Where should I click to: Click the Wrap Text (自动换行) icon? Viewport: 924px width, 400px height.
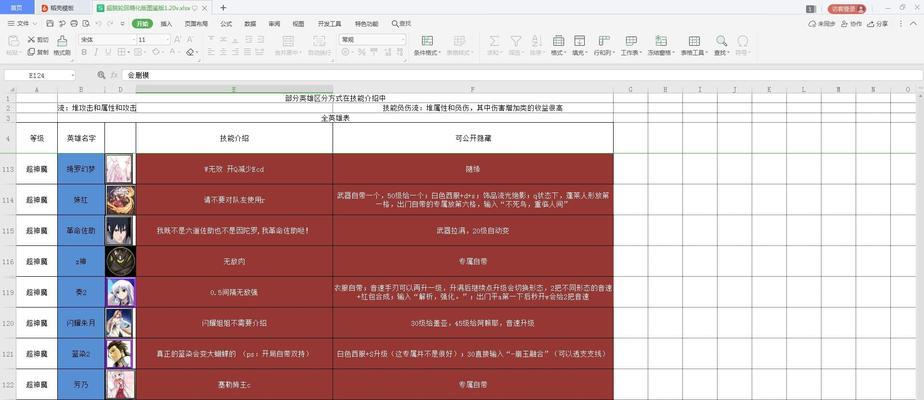(x=319, y=41)
